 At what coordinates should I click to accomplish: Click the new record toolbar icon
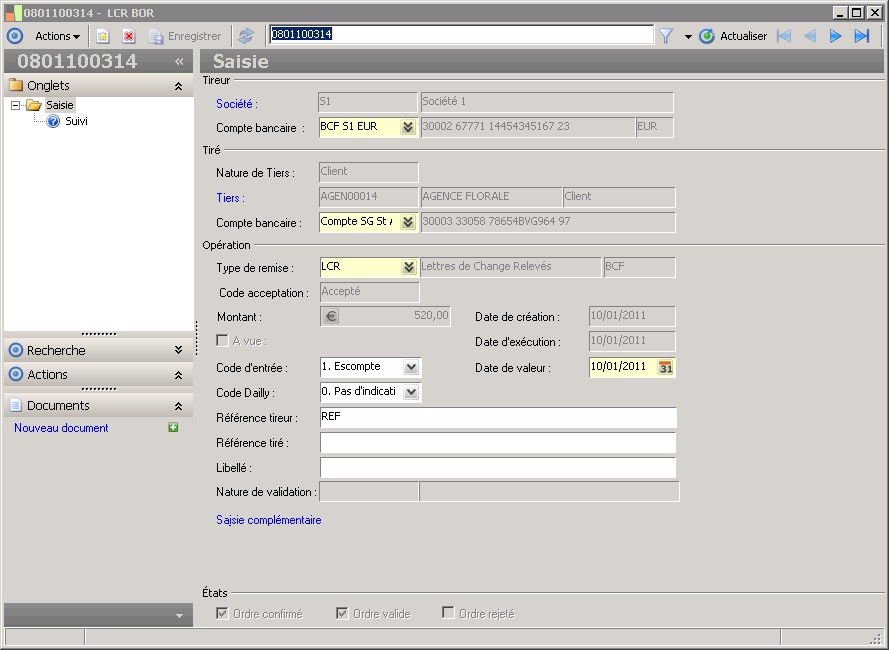coord(103,36)
